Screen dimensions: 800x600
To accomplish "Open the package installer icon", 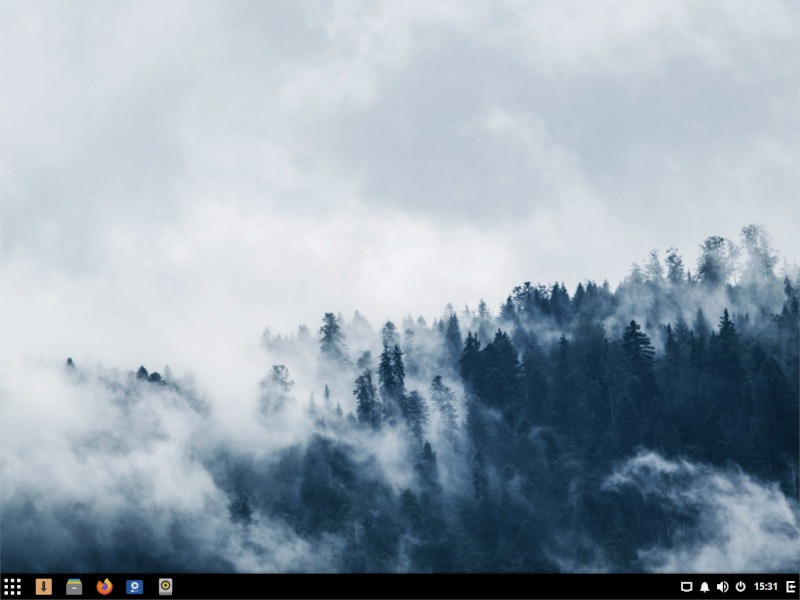I will point(43,587).
